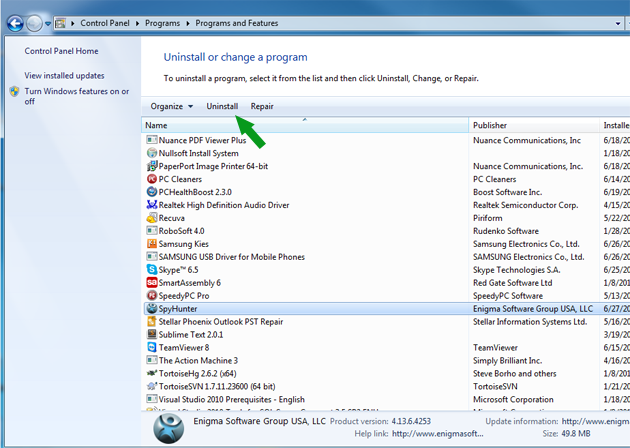
Task: Select Programs and Features breadcrumb
Action: click(237, 23)
